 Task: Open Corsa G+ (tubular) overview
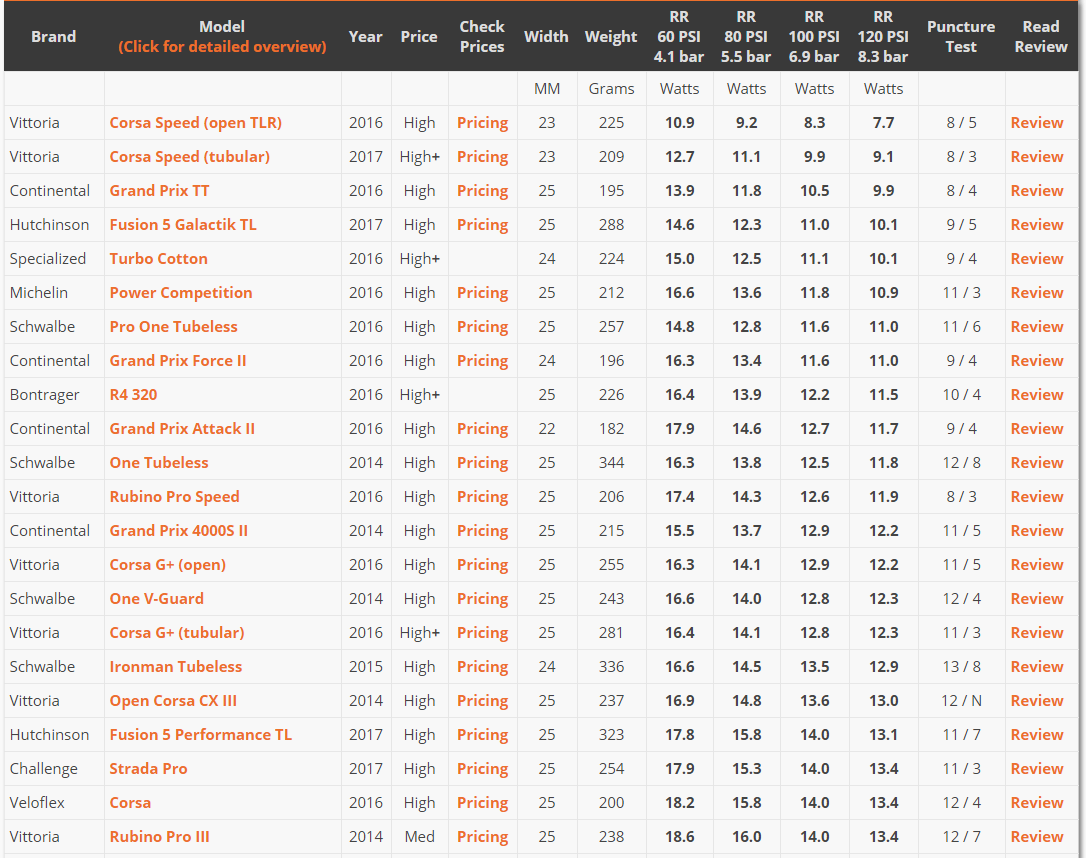pos(177,633)
